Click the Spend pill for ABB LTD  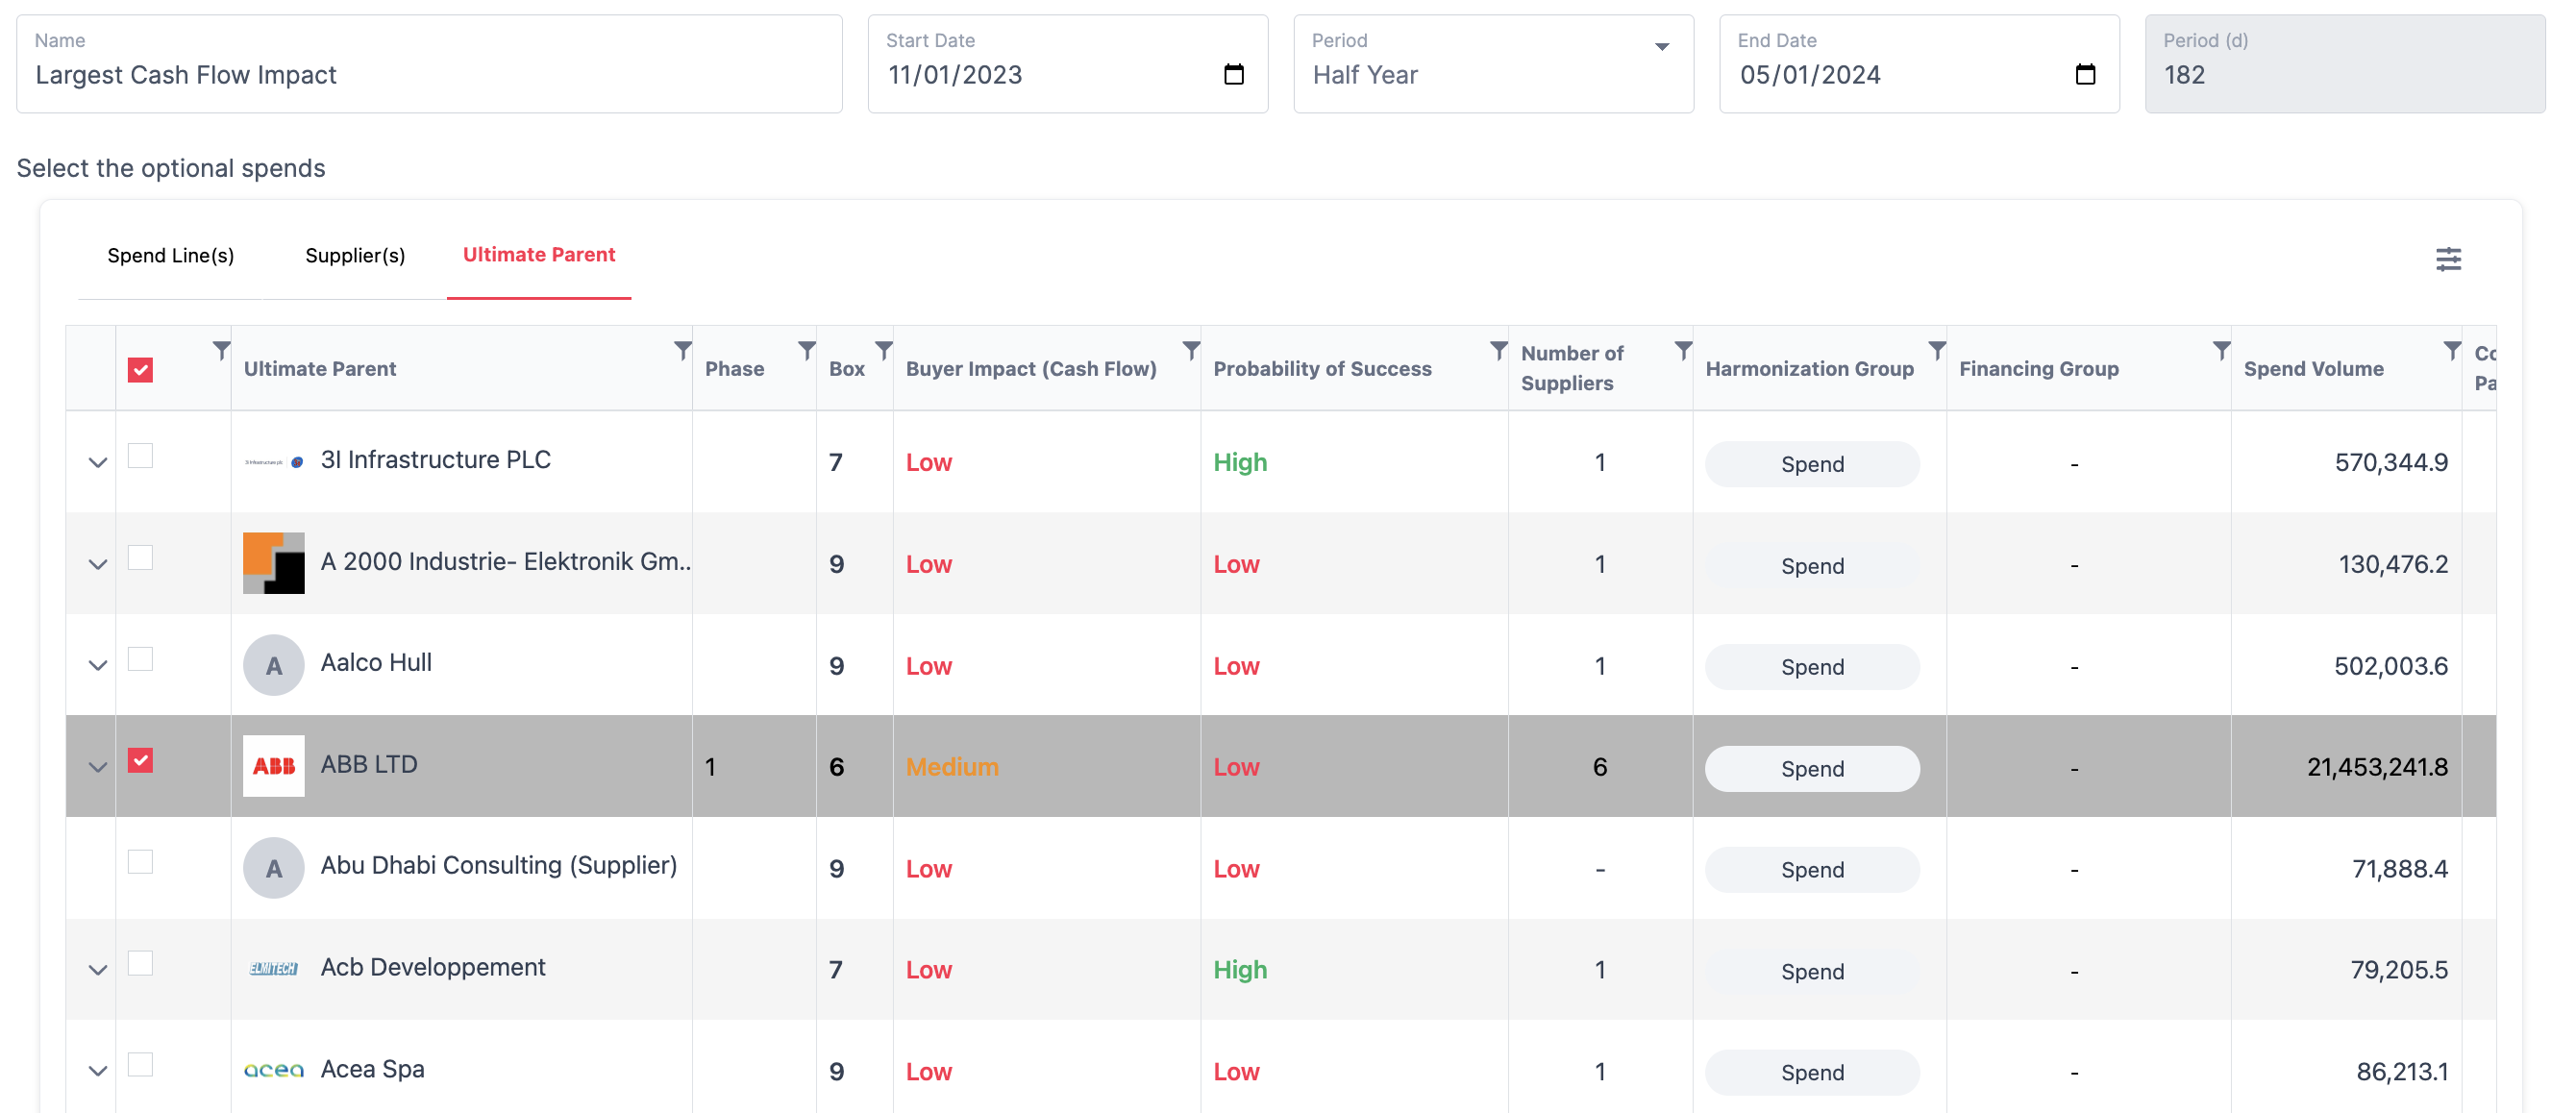click(x=1811, y=769)
